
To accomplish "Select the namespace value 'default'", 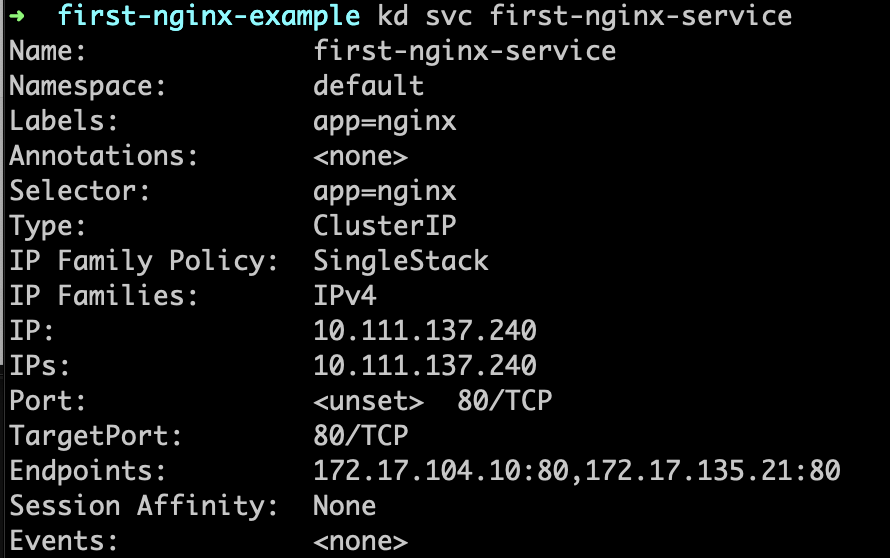I will pyautogui.click(x=368, y=86).
